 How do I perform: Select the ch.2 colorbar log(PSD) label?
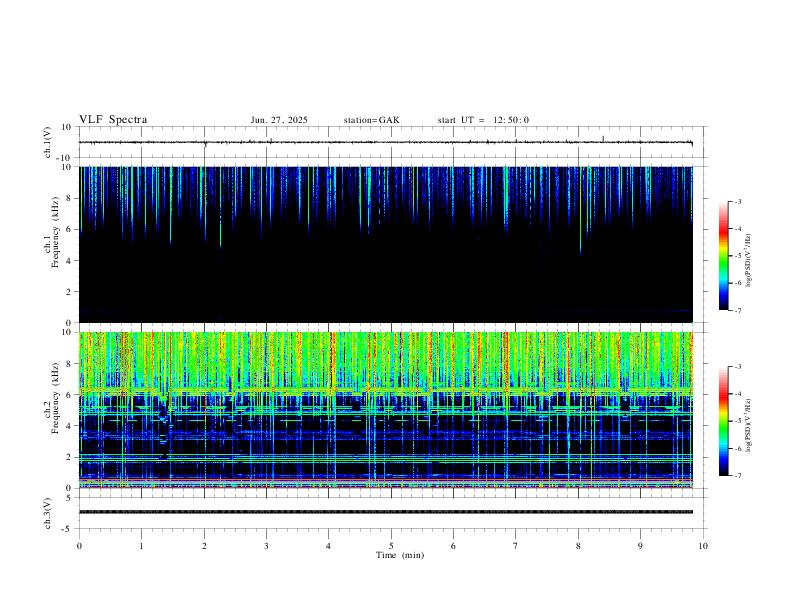pyautogui.click(x=749, y=425)
